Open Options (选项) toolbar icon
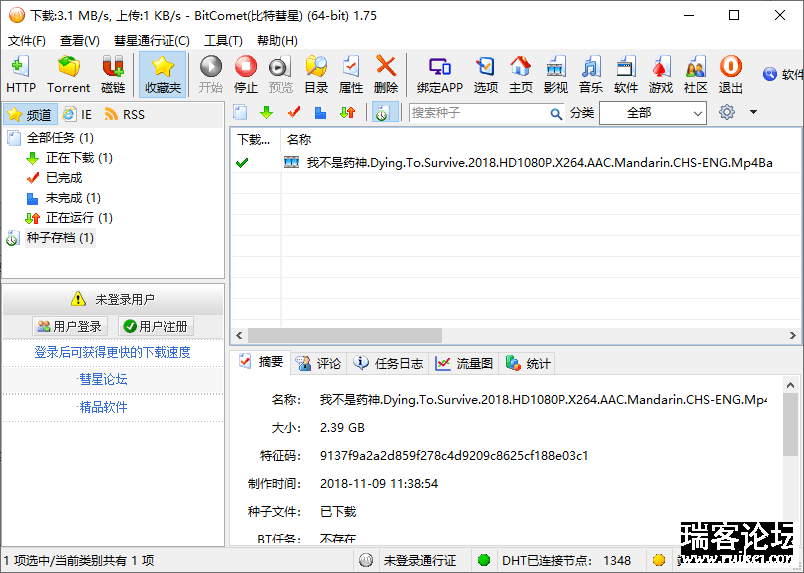 [486, 74]
